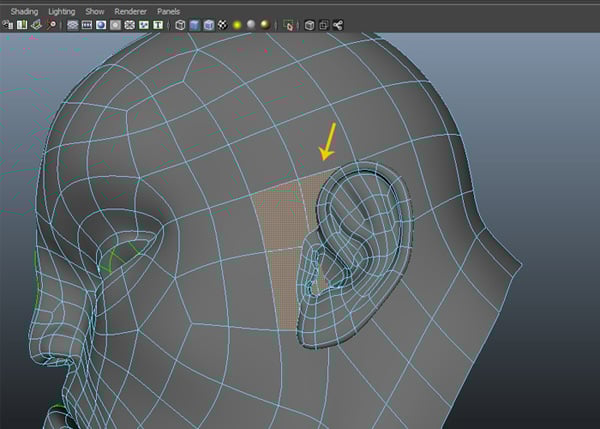Toggle the field chart icon
Screen dimensions: 600x429
coord(130,25)
